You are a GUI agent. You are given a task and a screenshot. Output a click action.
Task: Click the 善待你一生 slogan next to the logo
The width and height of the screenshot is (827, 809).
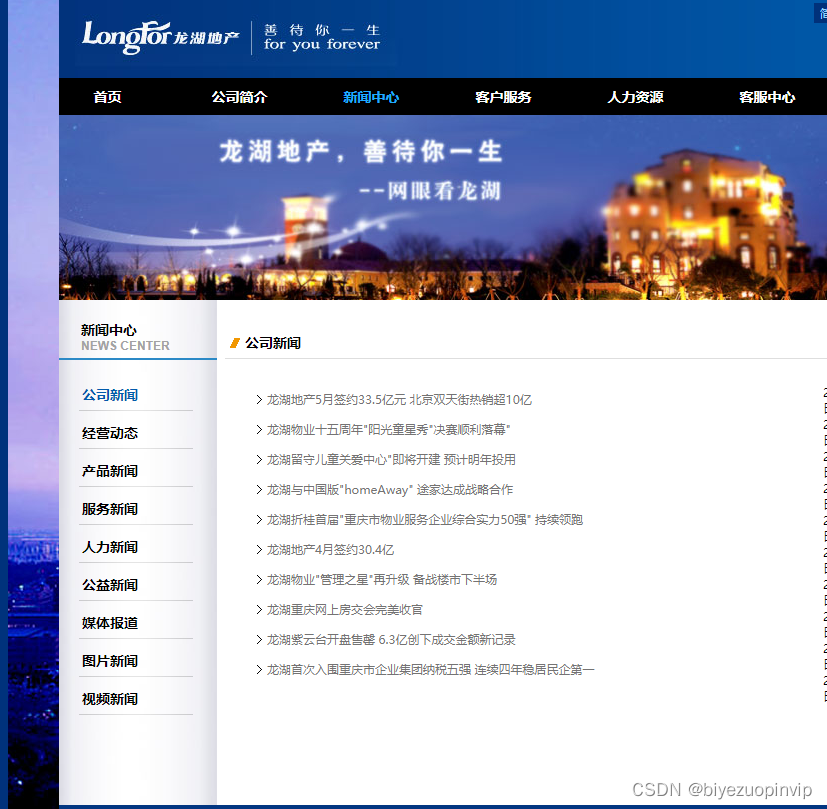pos(321,38)
